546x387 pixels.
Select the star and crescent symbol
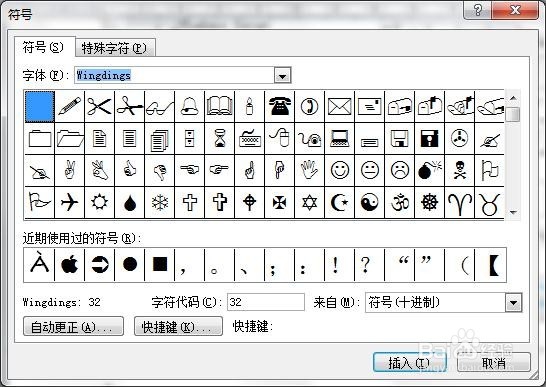[339, 202]
